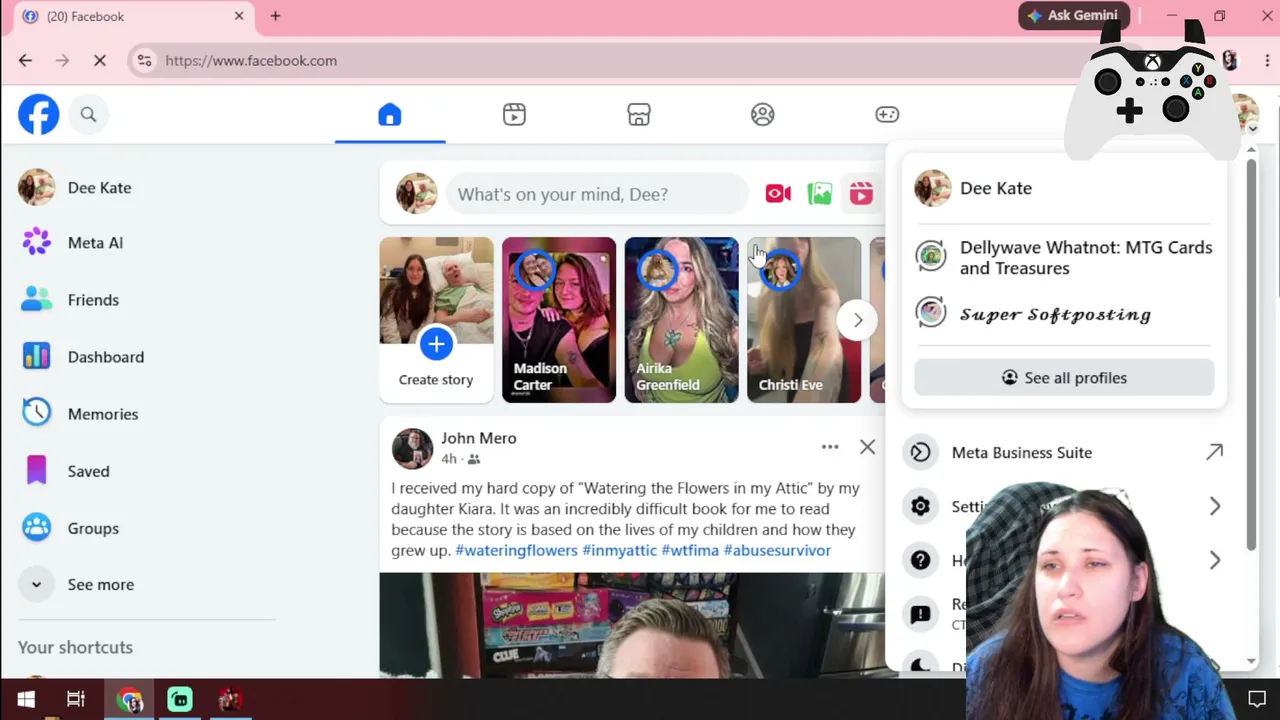Viewport: 1280px width, 720px height.
Task: Click the plus icon on Create story
Action: (436, 344)
